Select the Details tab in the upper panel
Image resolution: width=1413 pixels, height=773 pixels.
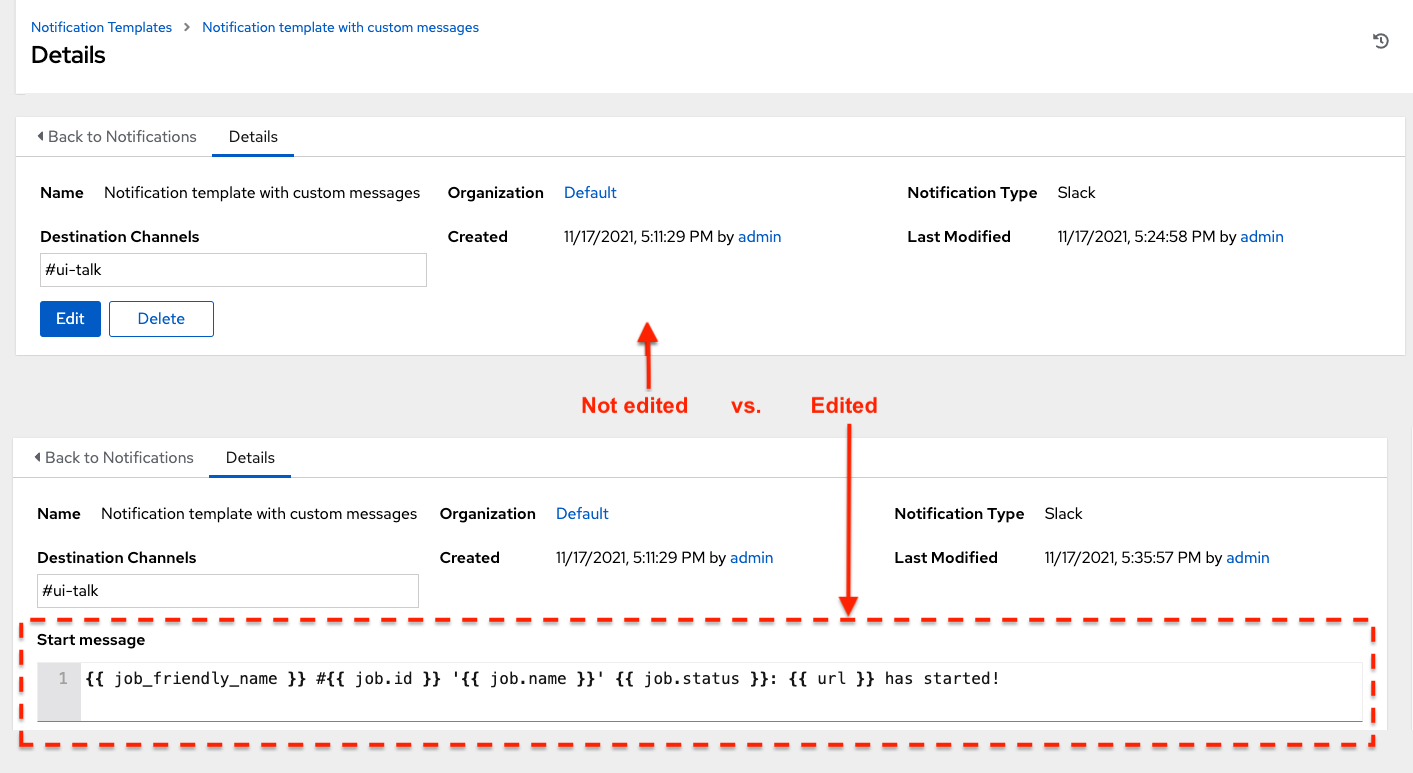tap(253, 137)
